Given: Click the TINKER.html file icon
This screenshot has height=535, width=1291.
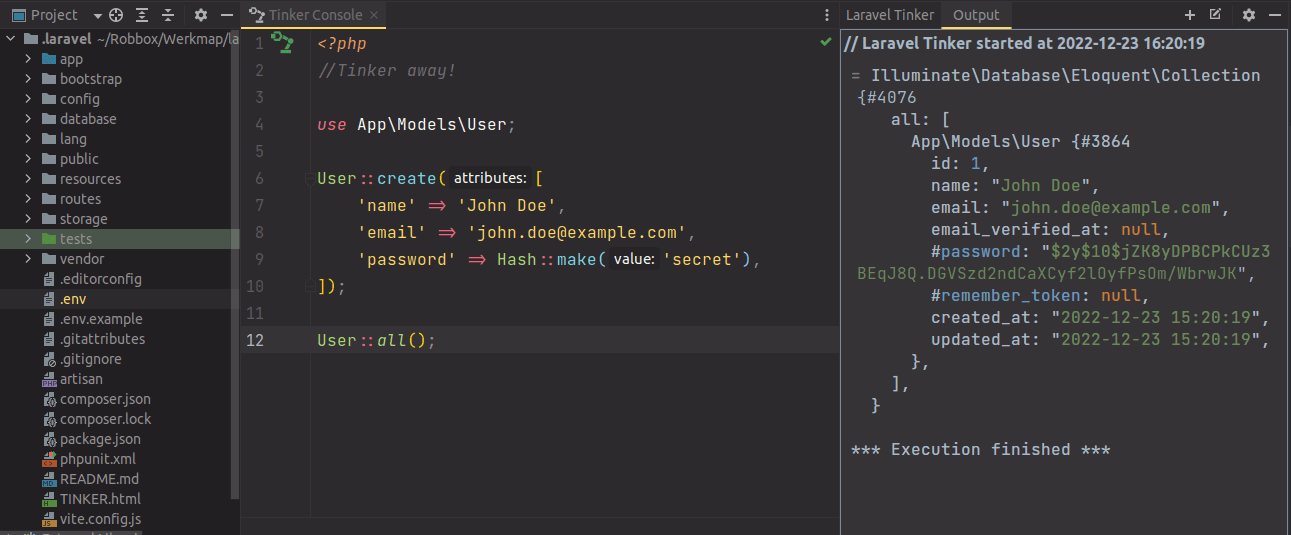Looking at the screenshot, I should click(49, 499).
